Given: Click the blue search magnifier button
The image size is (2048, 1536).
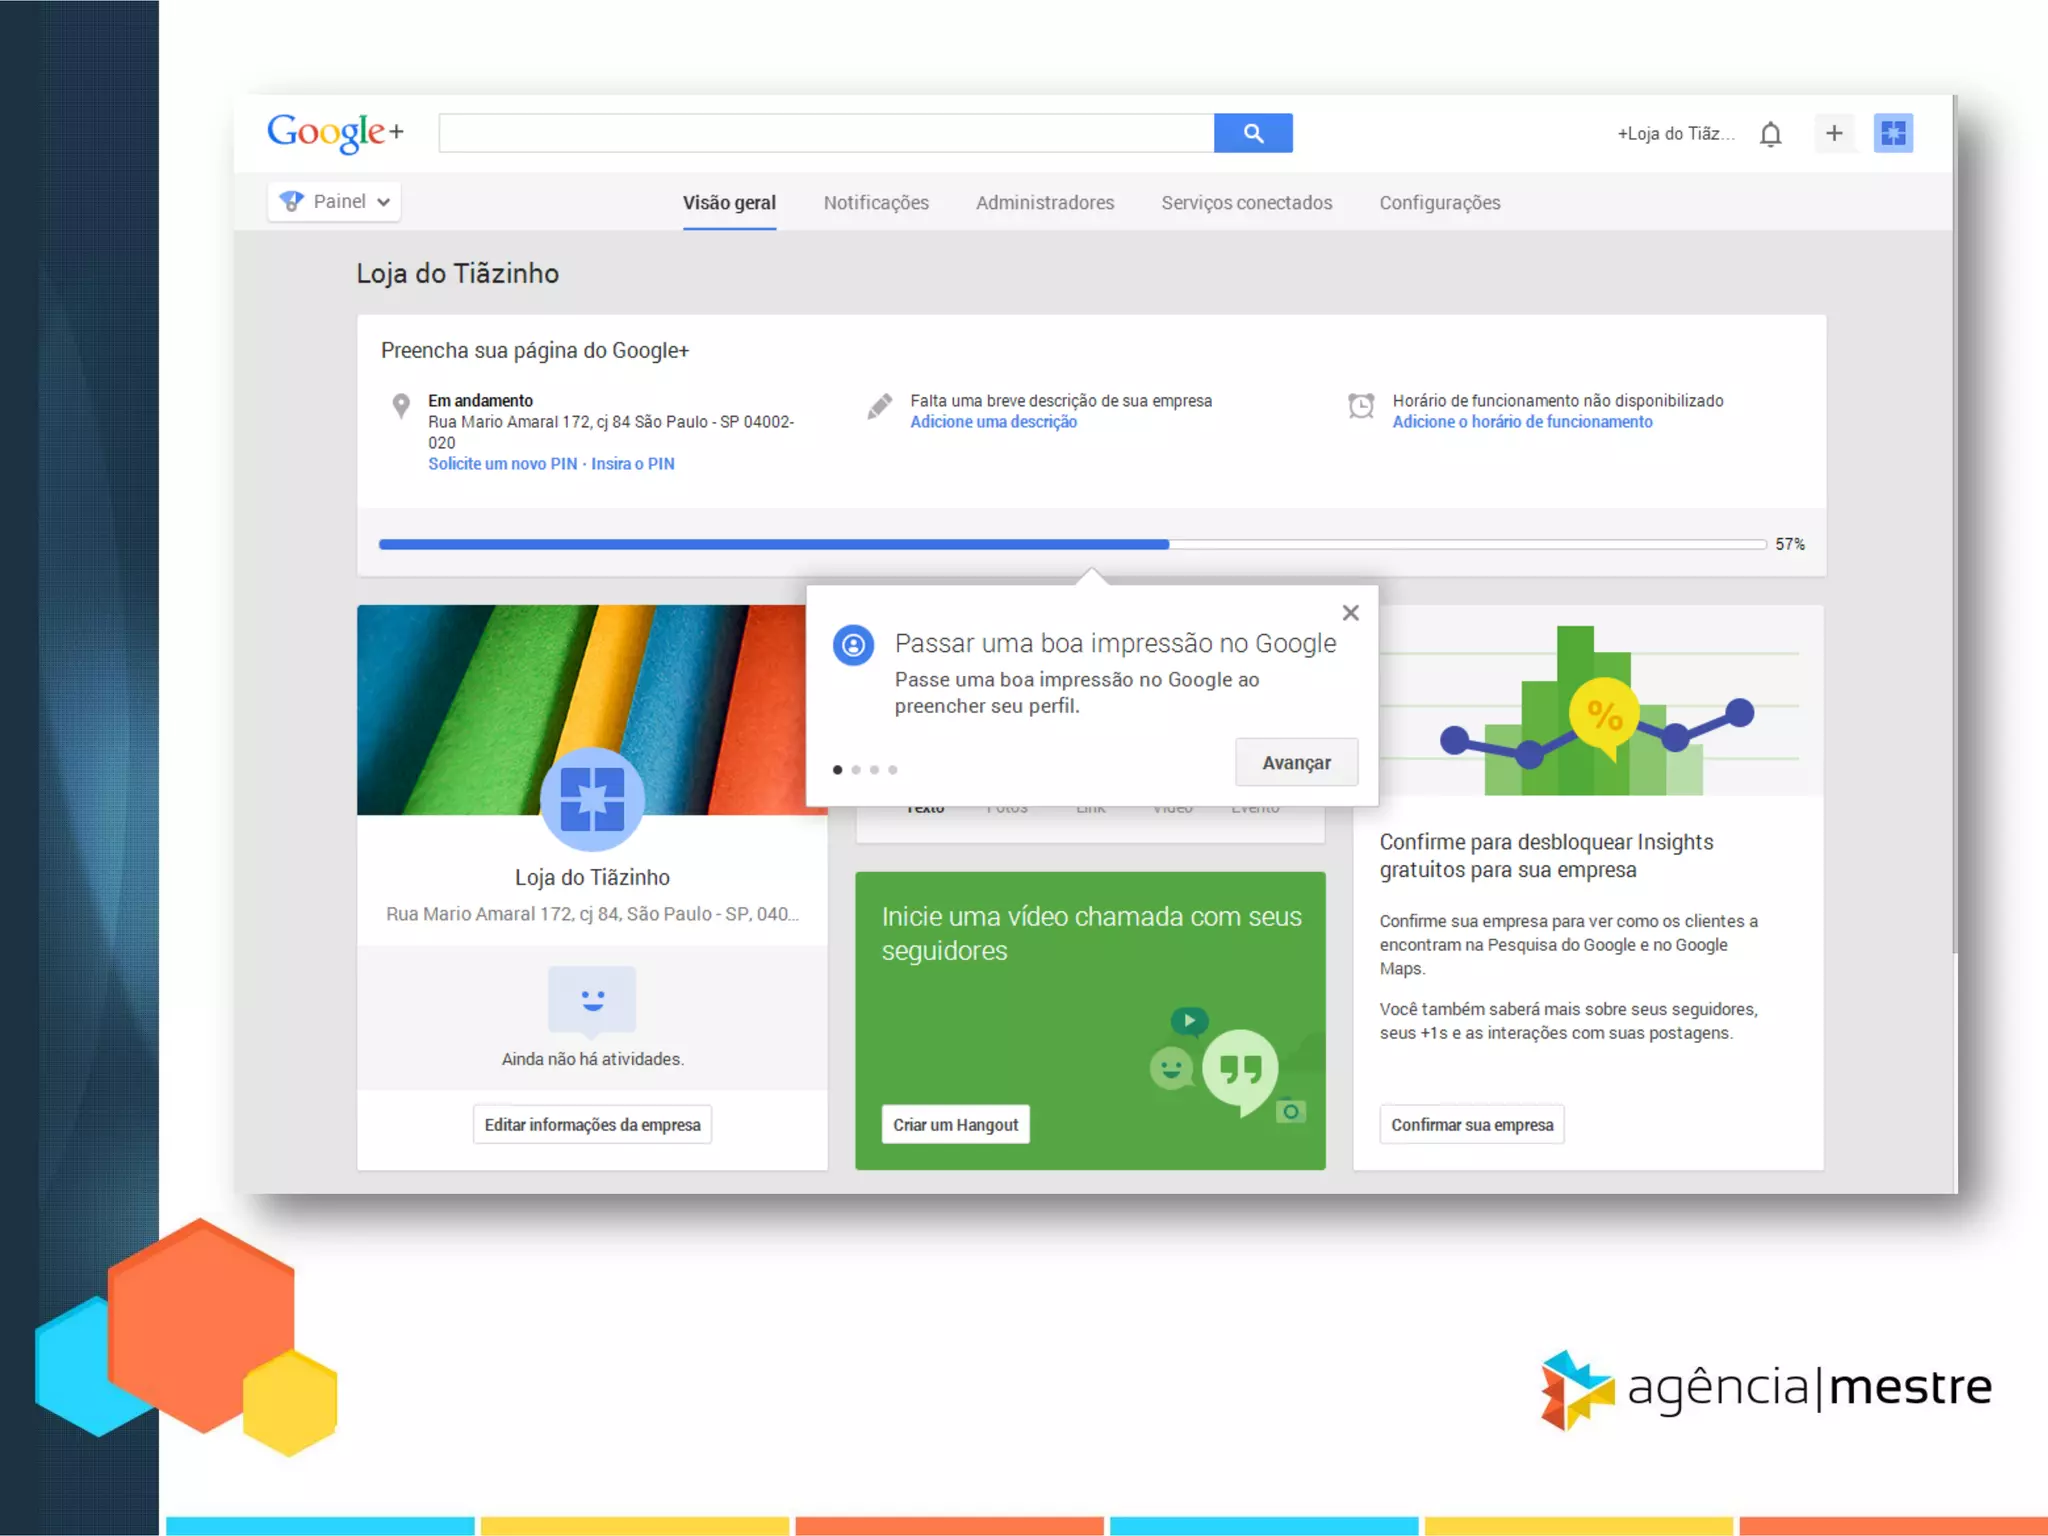Looking at the screenshot, I should point(1252,133).
